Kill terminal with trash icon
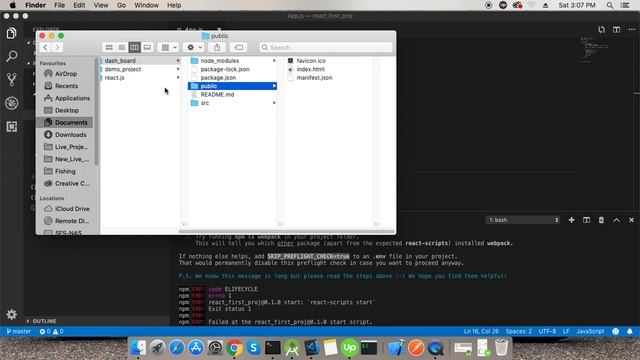640x360 pixels. click(x=601, y=220)
